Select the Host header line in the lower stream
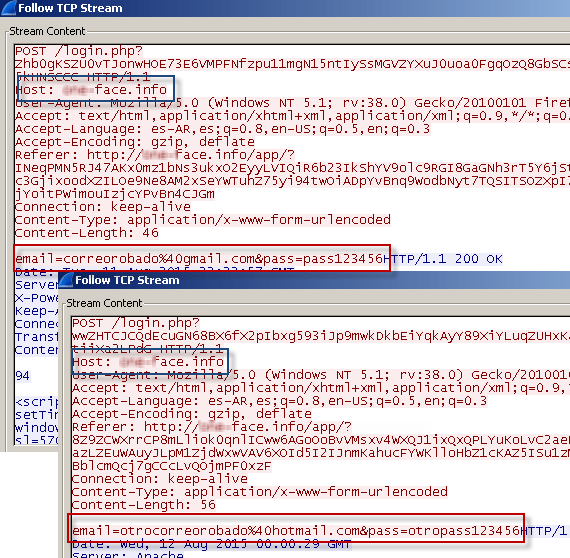 148,362
